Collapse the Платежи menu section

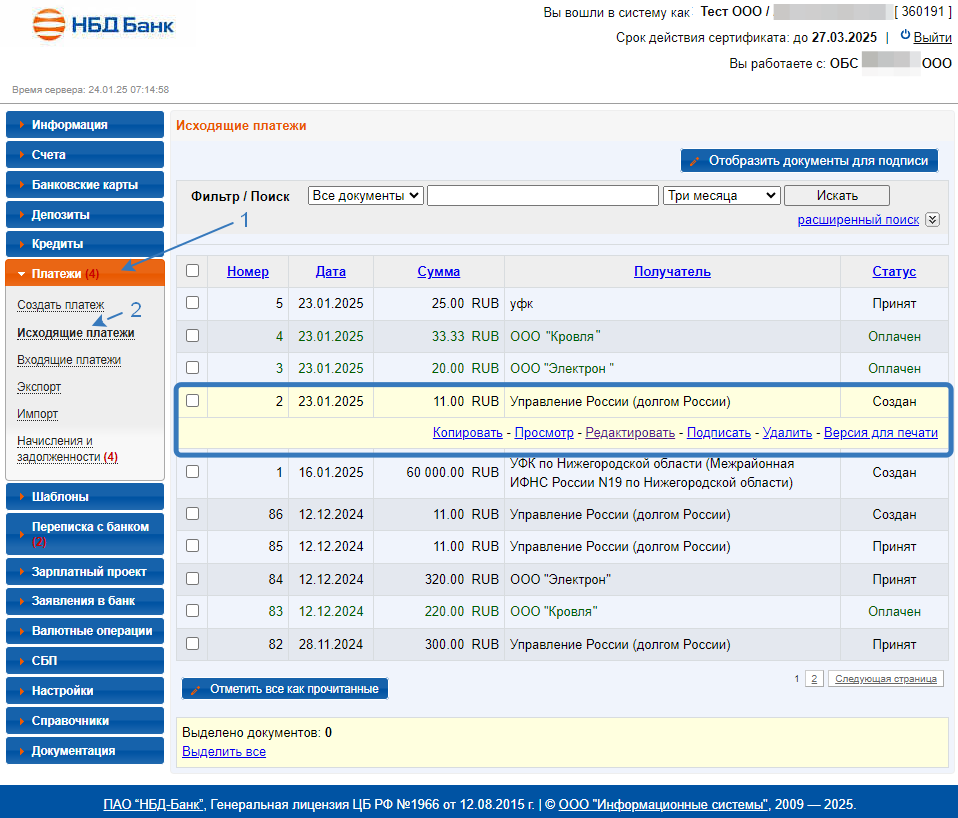click(21, 274)
